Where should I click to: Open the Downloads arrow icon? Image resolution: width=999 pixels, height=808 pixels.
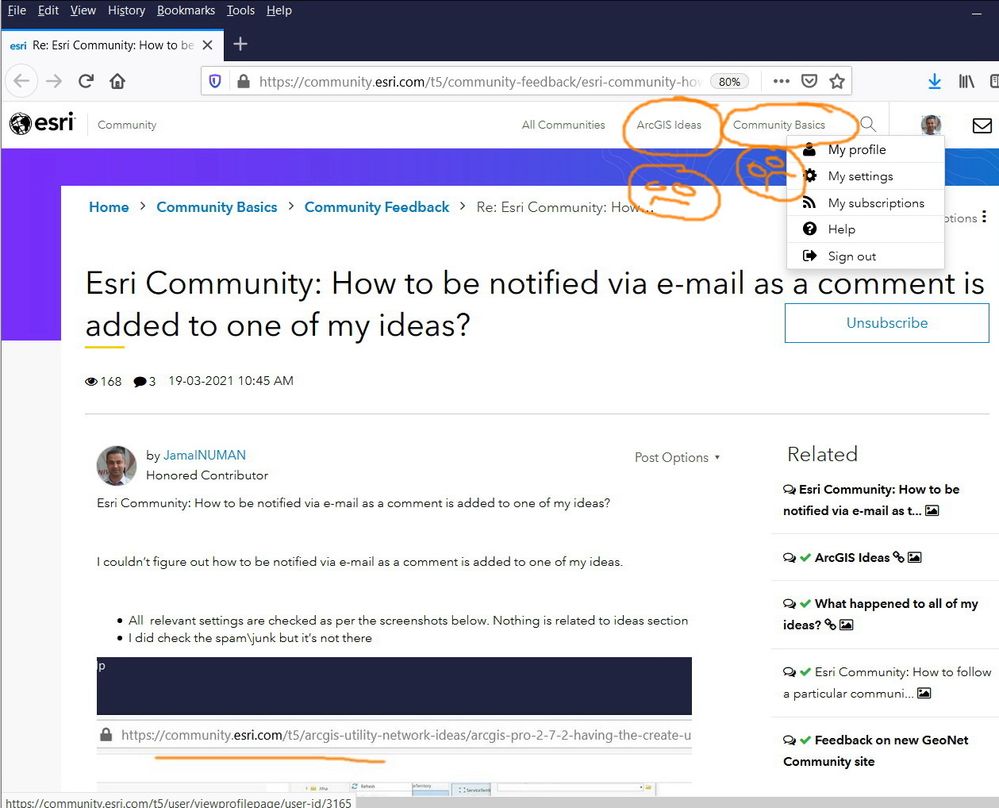tap(934, 81)
